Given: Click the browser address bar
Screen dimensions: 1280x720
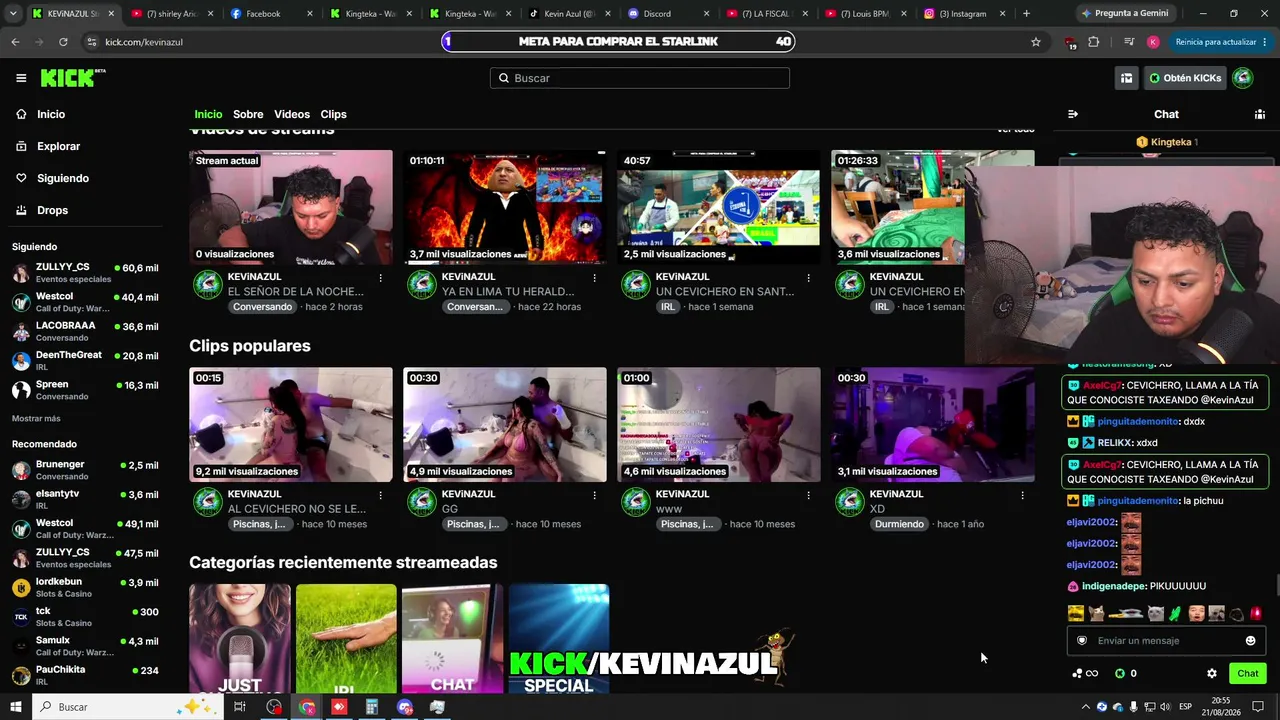Looking at the screenshot, I should pyautogui.click(x=560, y=42).
